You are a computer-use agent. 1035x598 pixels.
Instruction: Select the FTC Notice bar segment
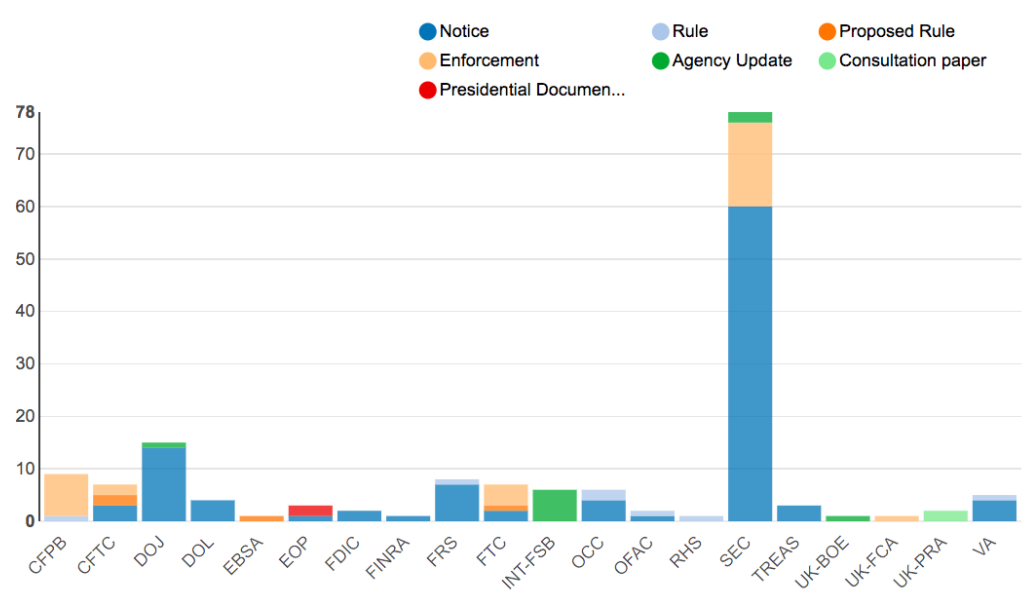pos(506,516)
